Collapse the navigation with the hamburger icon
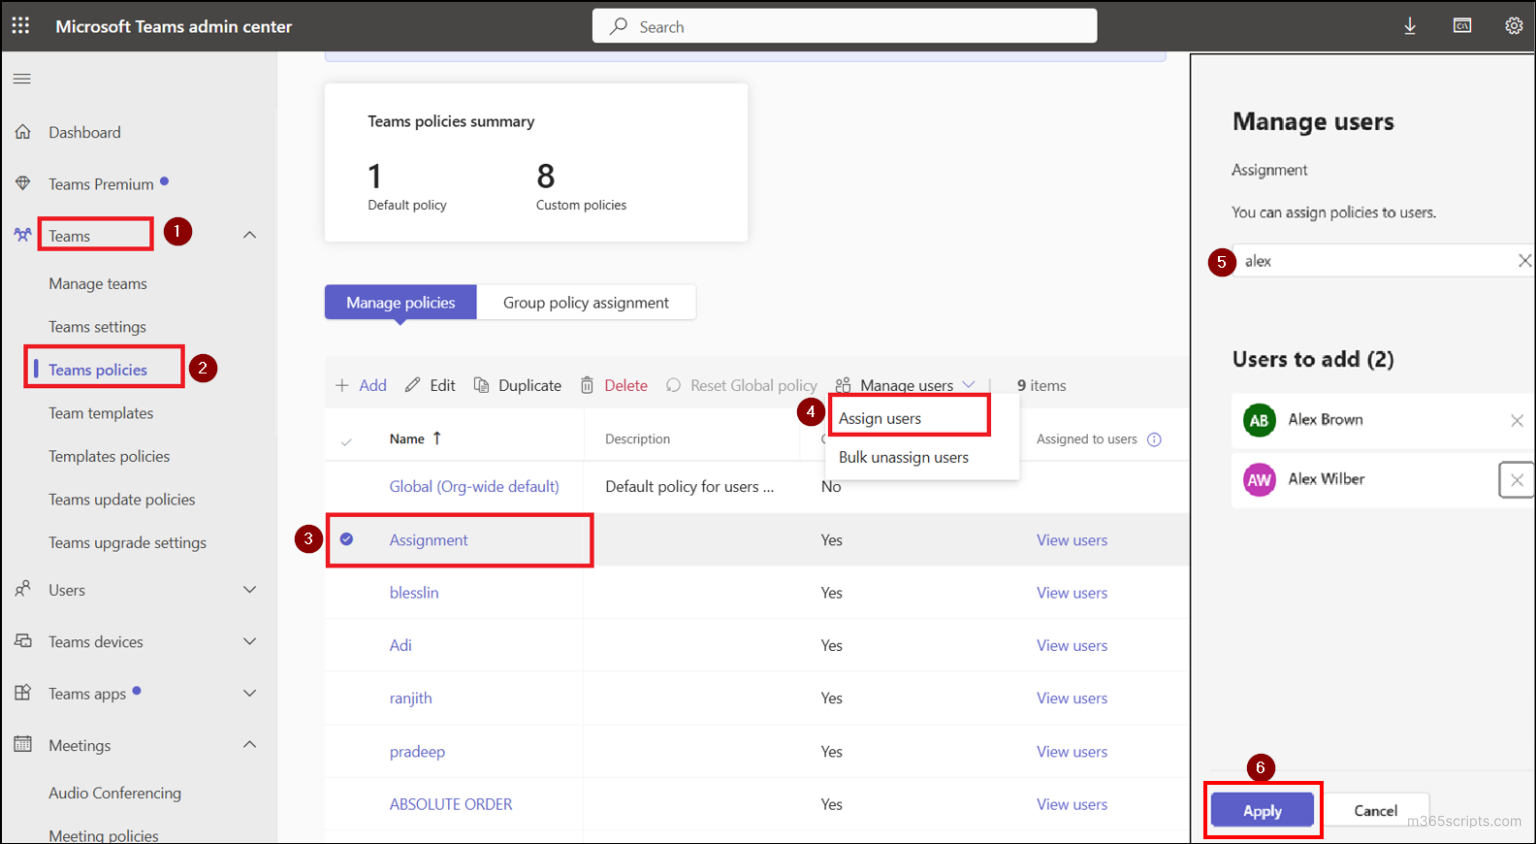 tap(21, 78)
